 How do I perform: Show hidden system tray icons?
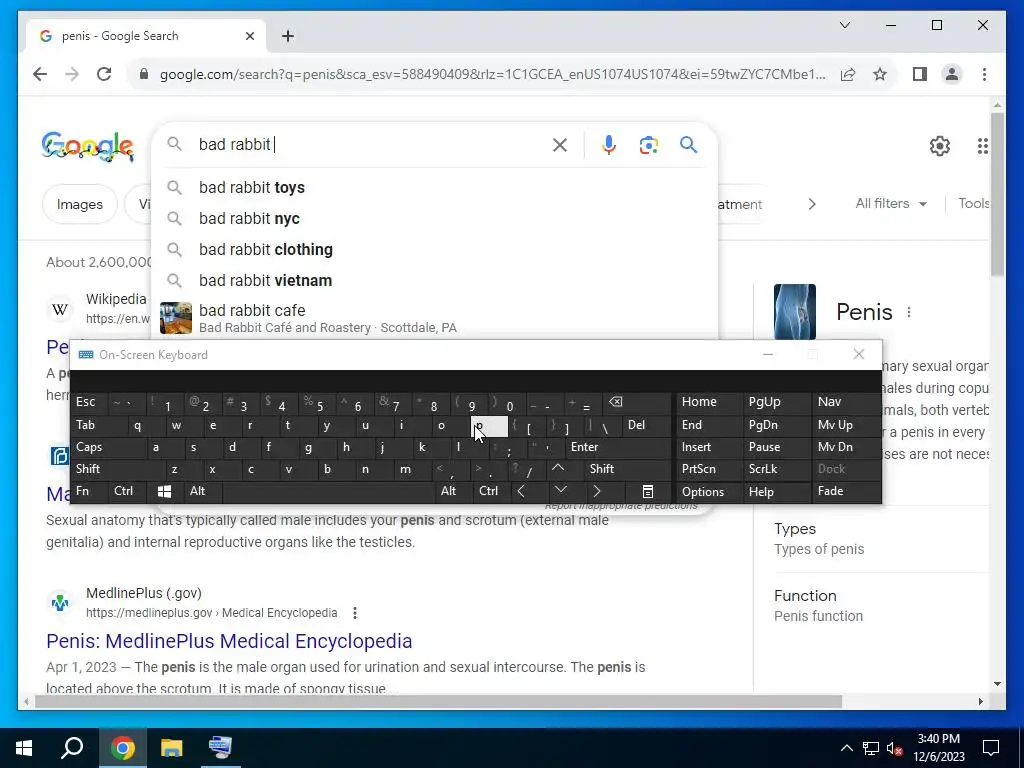coord(846,748)
